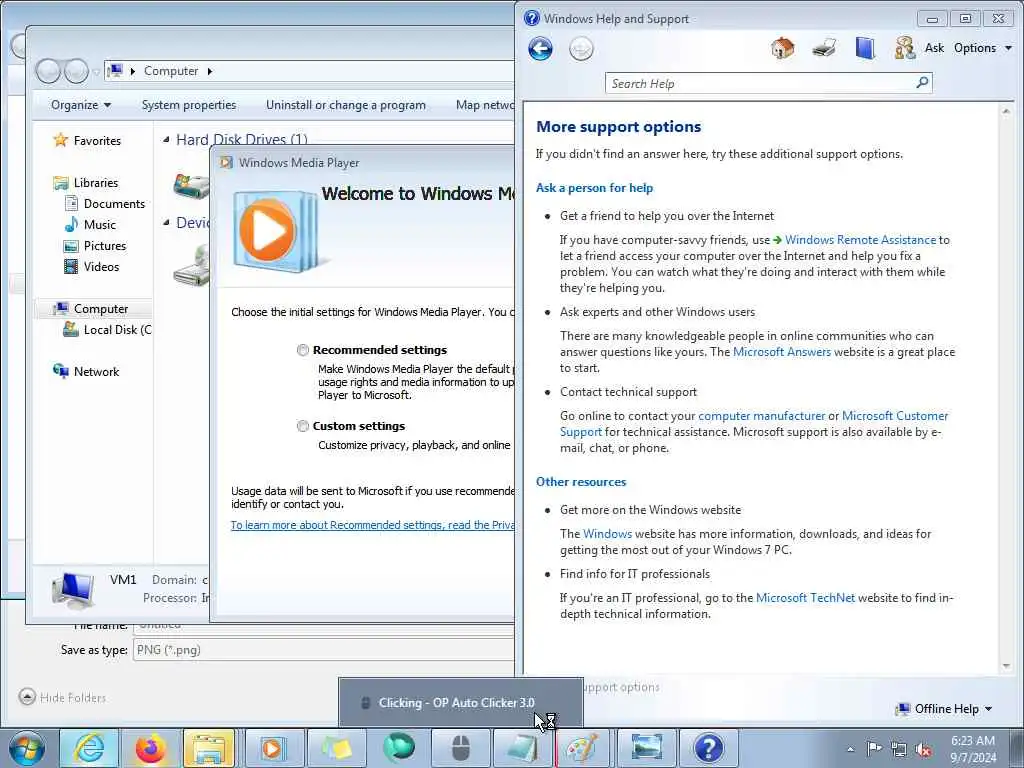
Task: Click the clock in system tray
Action: coord(973,749)
